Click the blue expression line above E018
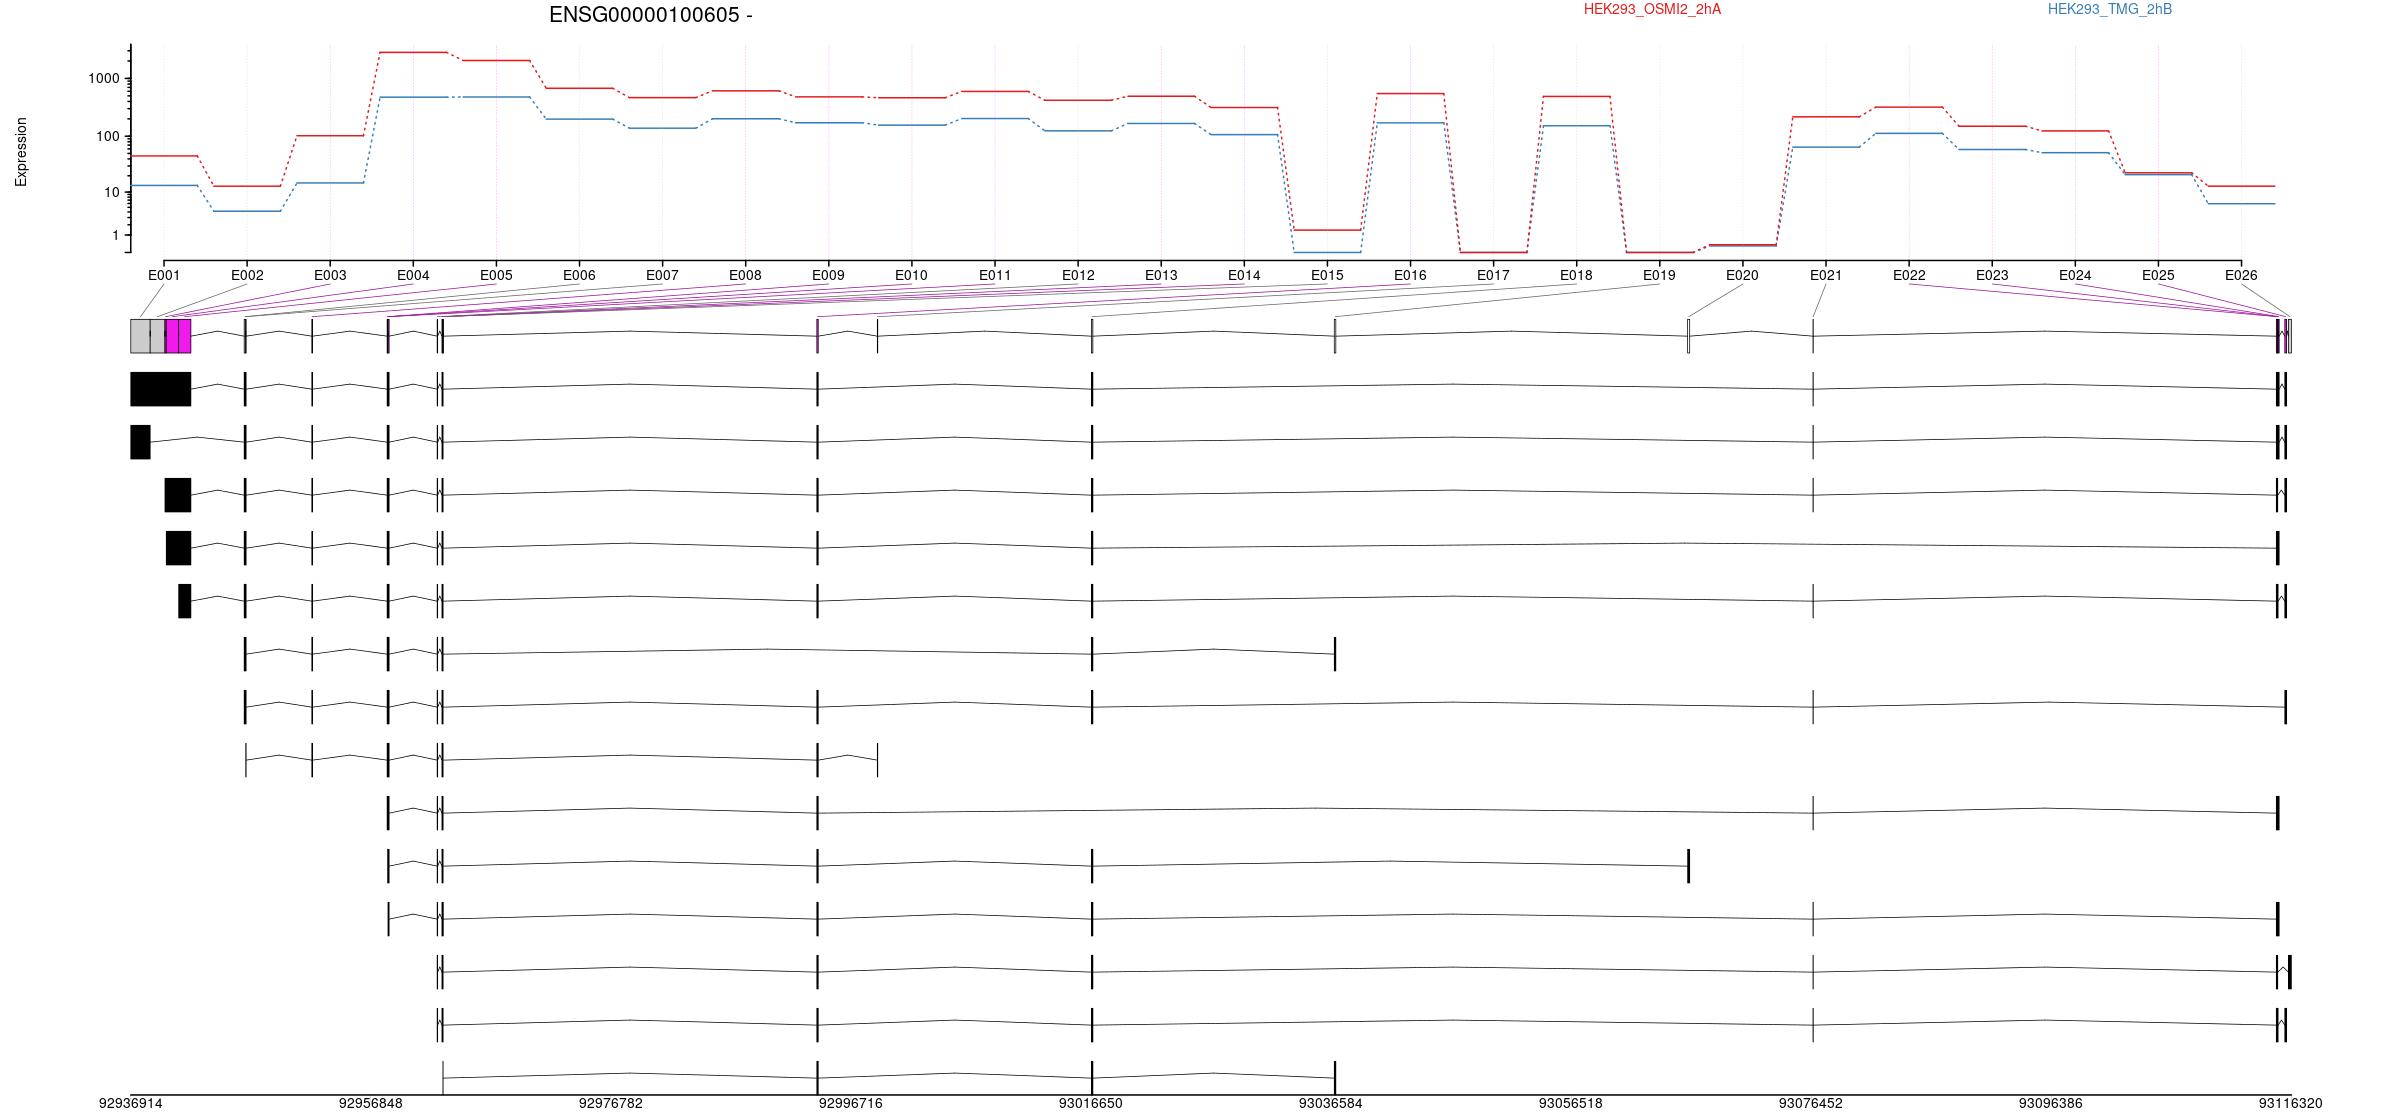This screenshot has height=1120, width=2400. tap(1576, 126)
